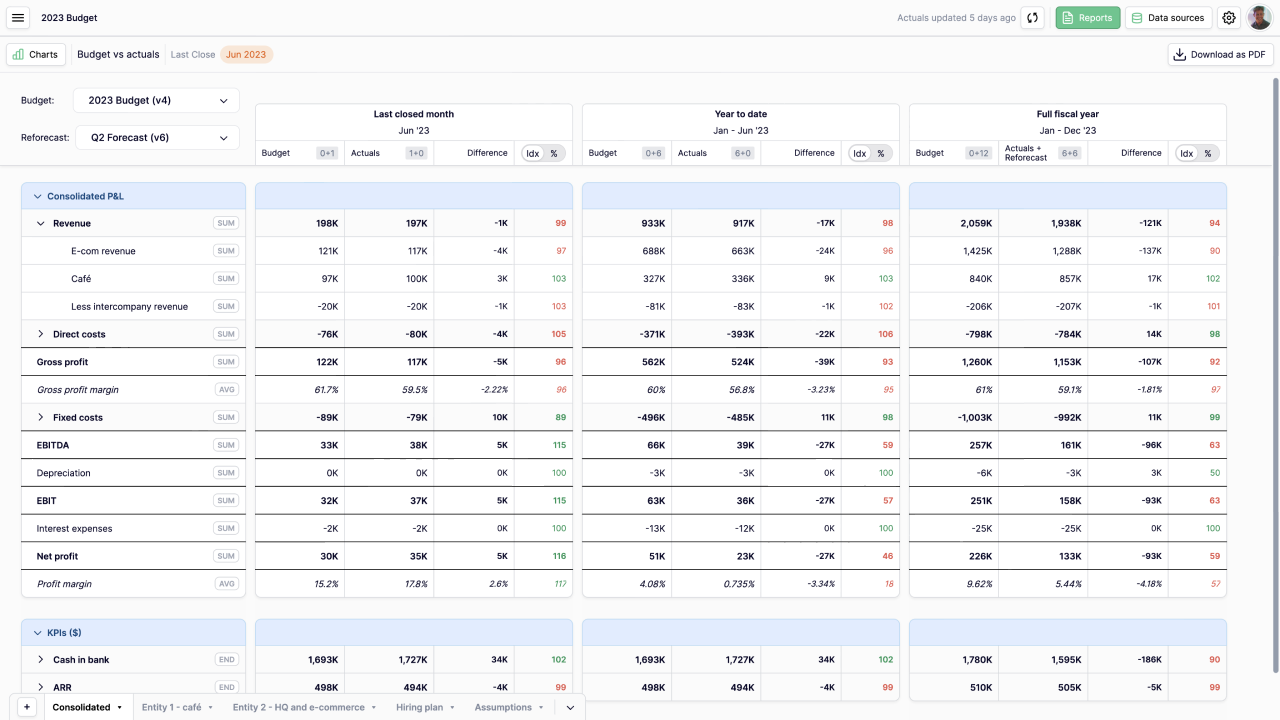
Task: Open the Data sources button
Action: (x=1168, y=18)
